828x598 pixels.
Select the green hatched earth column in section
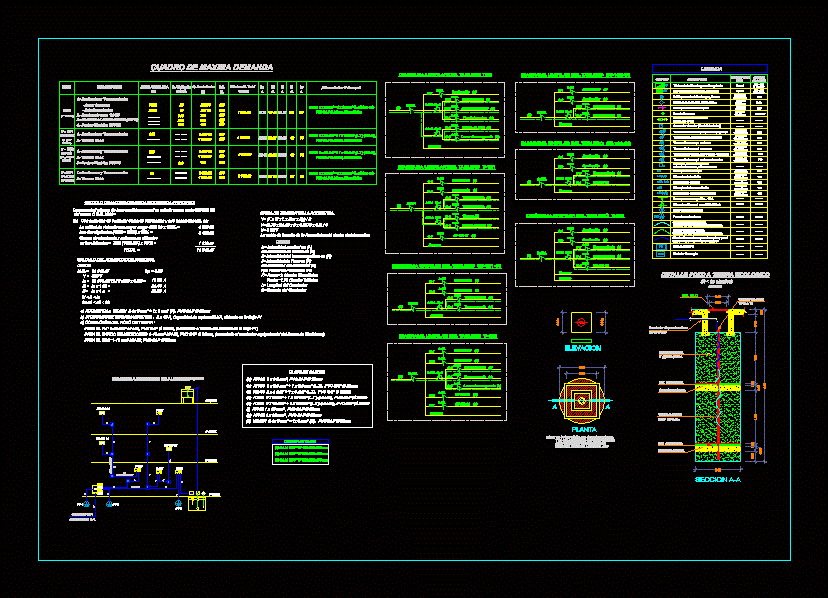pos(718,396)
